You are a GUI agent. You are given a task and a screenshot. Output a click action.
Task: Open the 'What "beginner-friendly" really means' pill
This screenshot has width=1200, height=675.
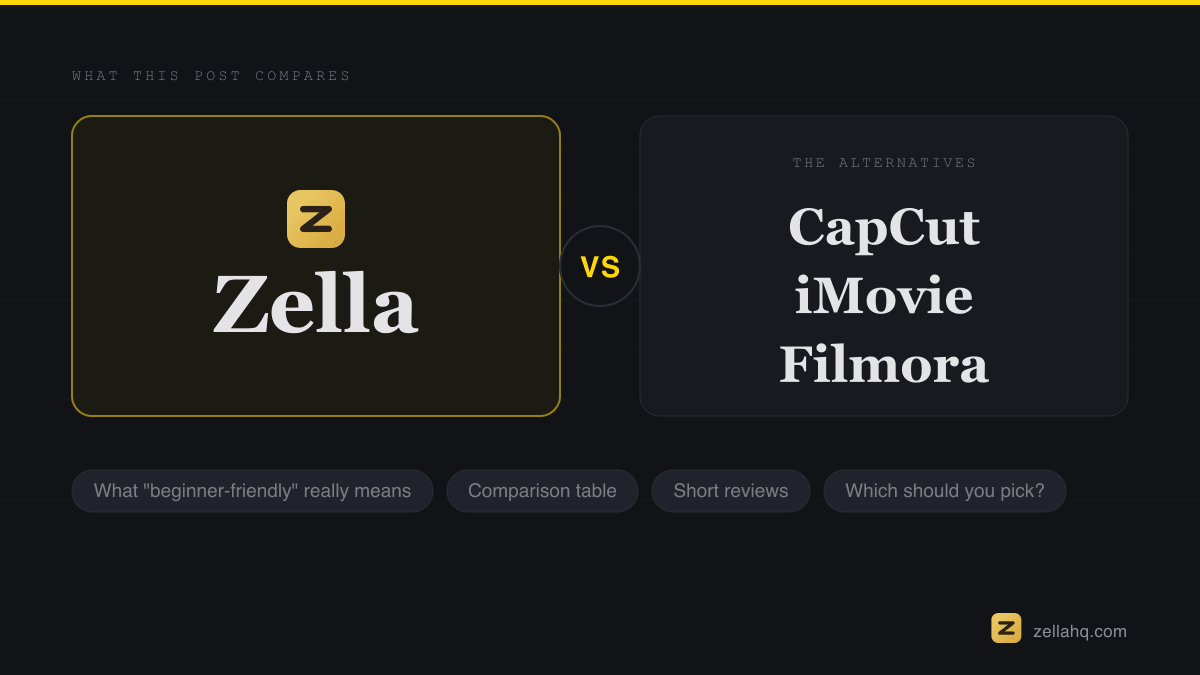(252, 491)
